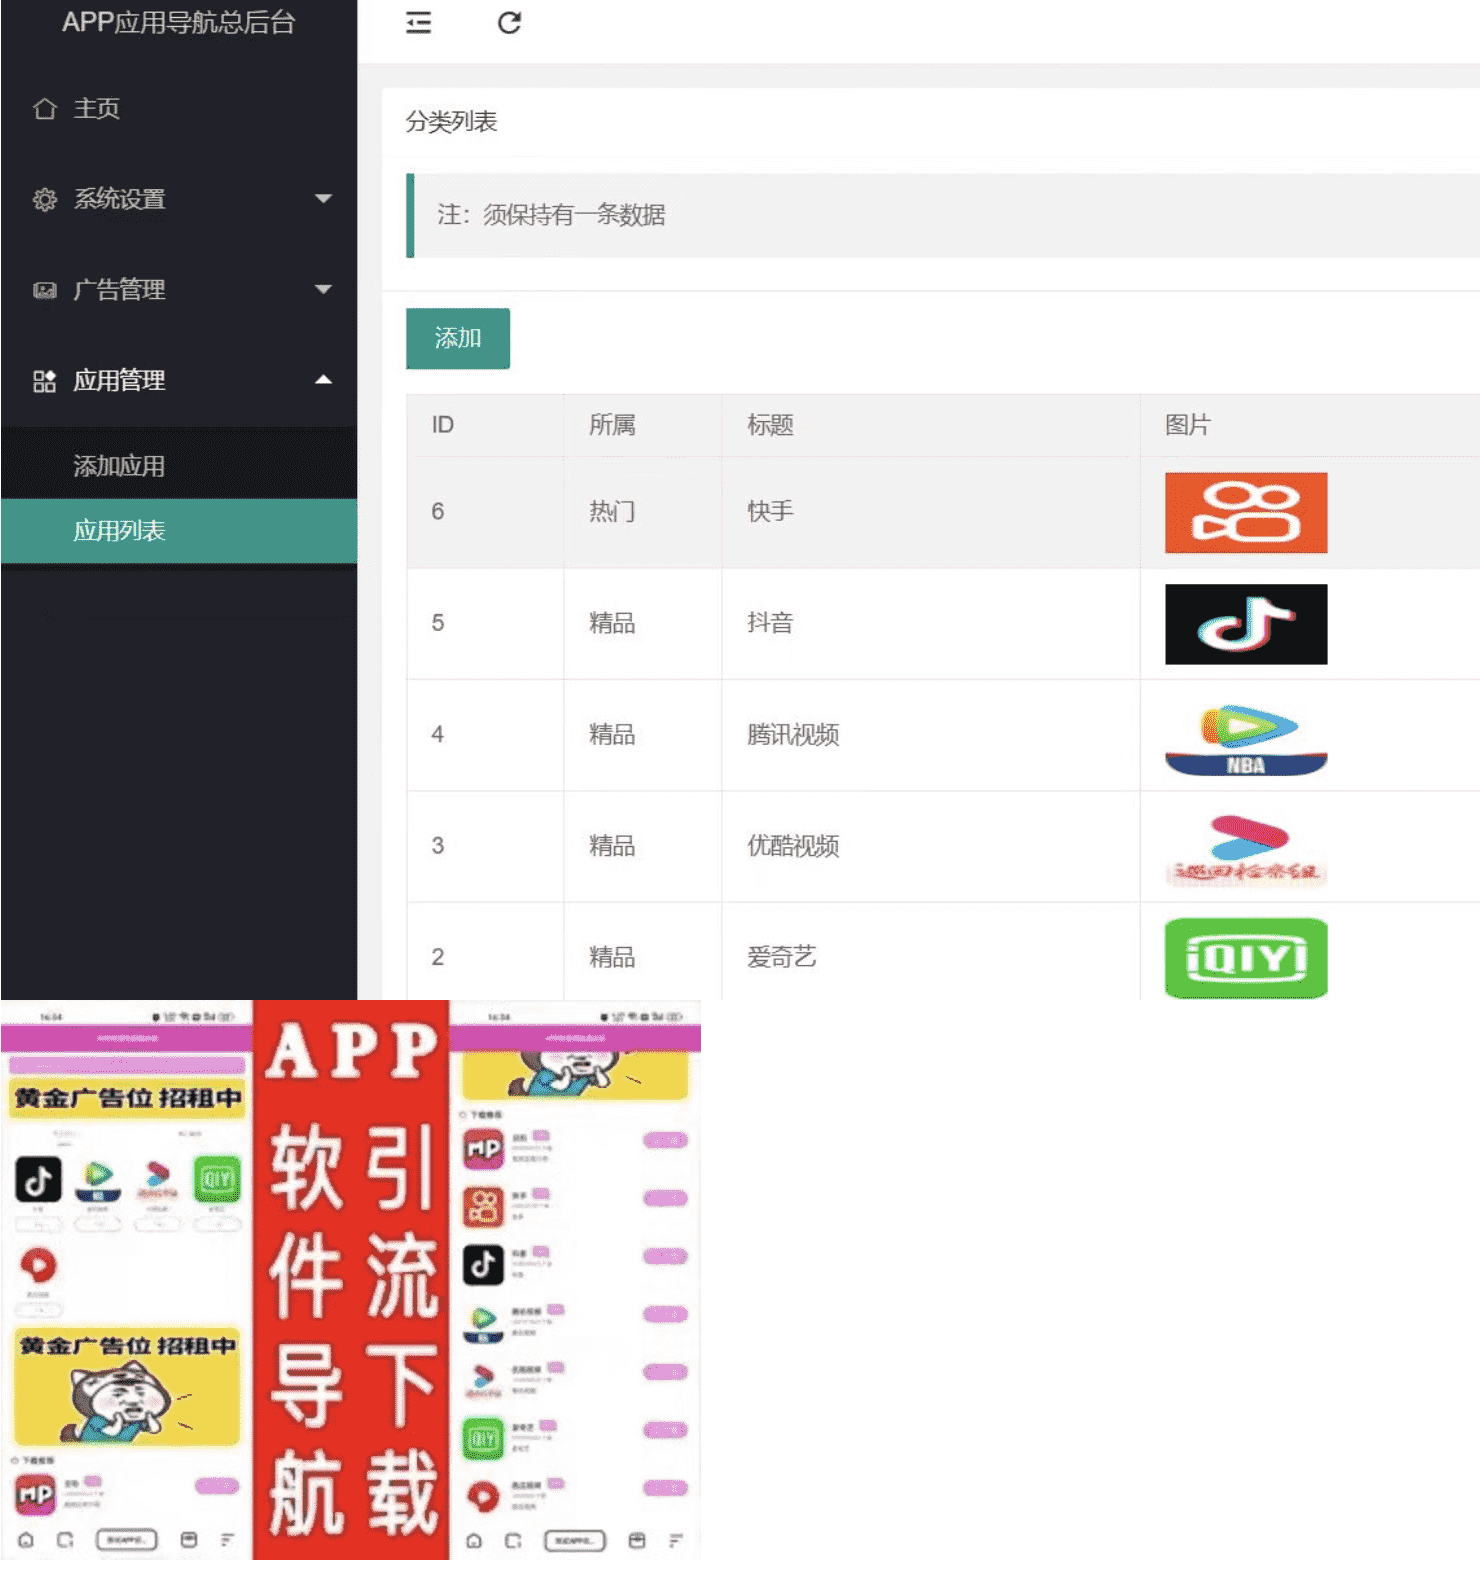This screenshot has height=1576, width=1480.
Task: Tap the top 黄金广告位招租中 banner in left phone
Action: click(x=127, y=1098)
